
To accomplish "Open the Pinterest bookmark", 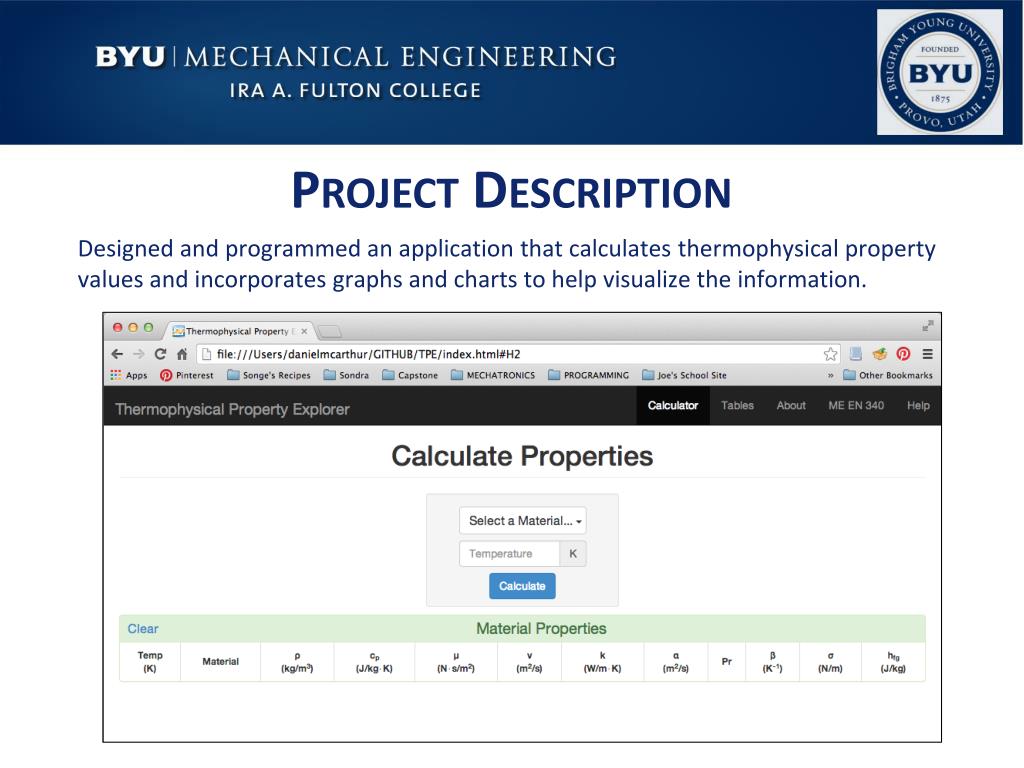I will point(187,376).
